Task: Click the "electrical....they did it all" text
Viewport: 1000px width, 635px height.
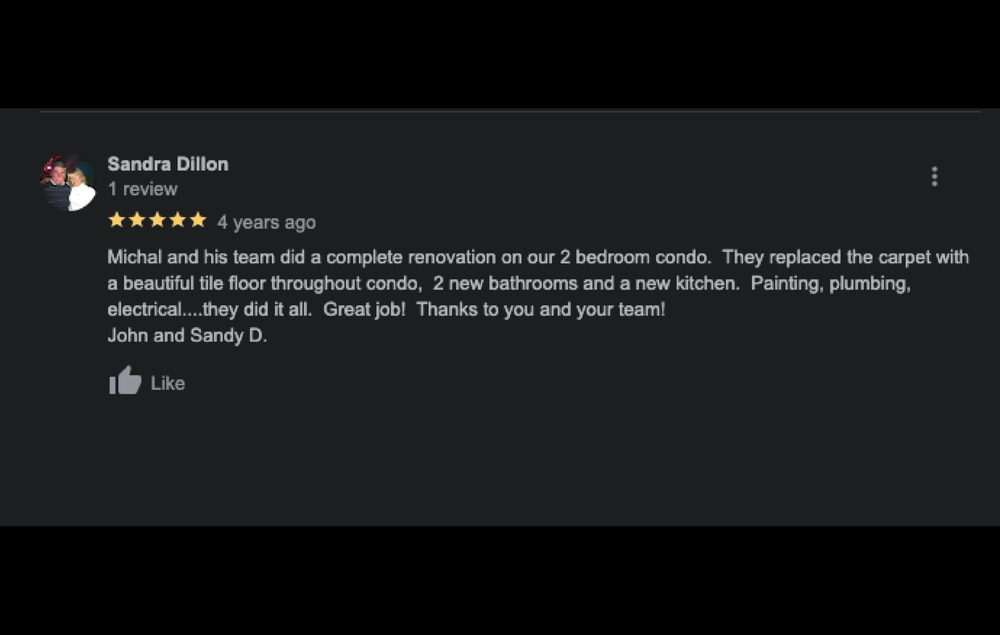Action: (x=210, y=309)
